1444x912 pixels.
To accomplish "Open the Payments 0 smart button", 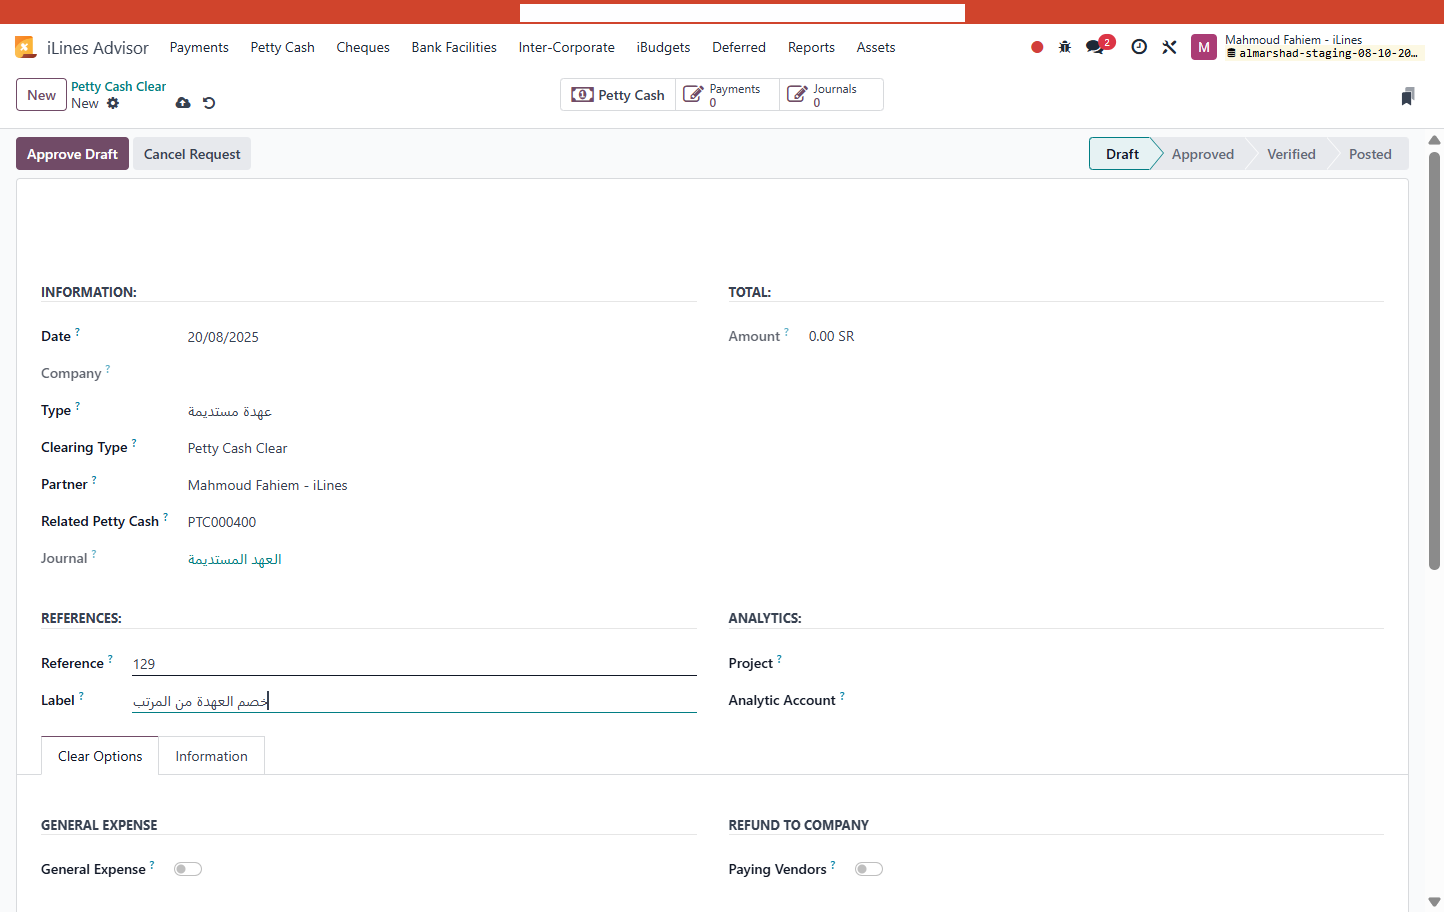I will (x=728, y=95).
